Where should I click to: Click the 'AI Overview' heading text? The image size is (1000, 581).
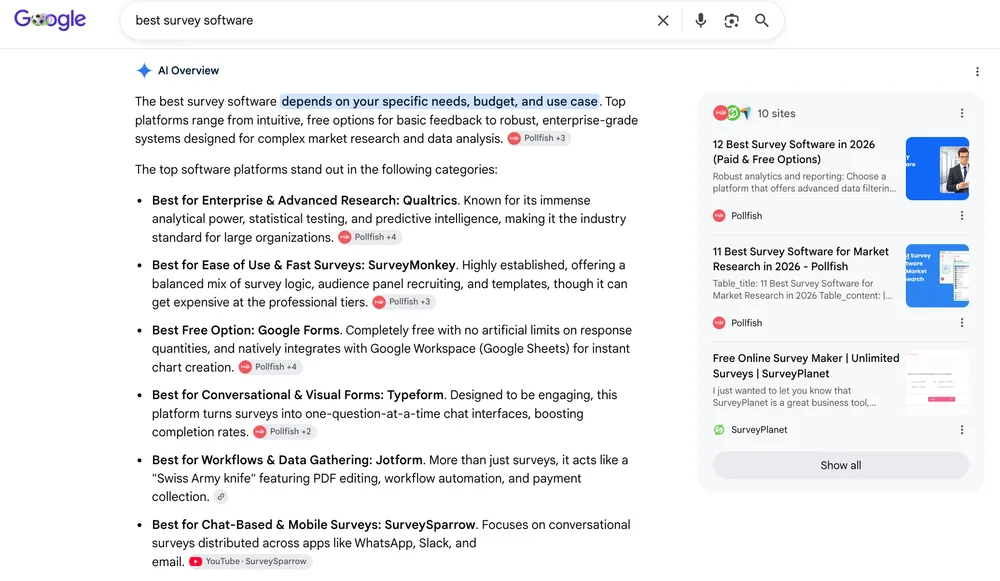tap(188, 71)
